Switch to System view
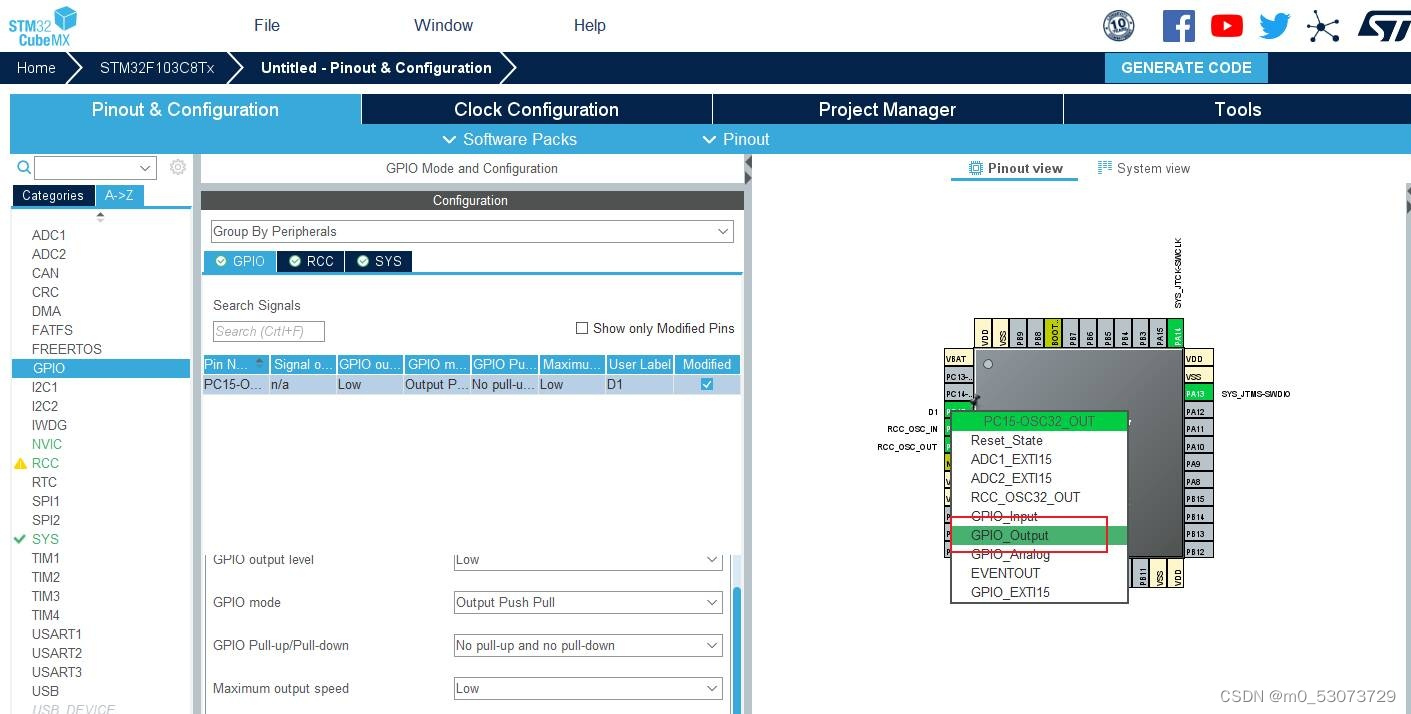Screen dimensions: 1411x714 [x=1144, y=168]
